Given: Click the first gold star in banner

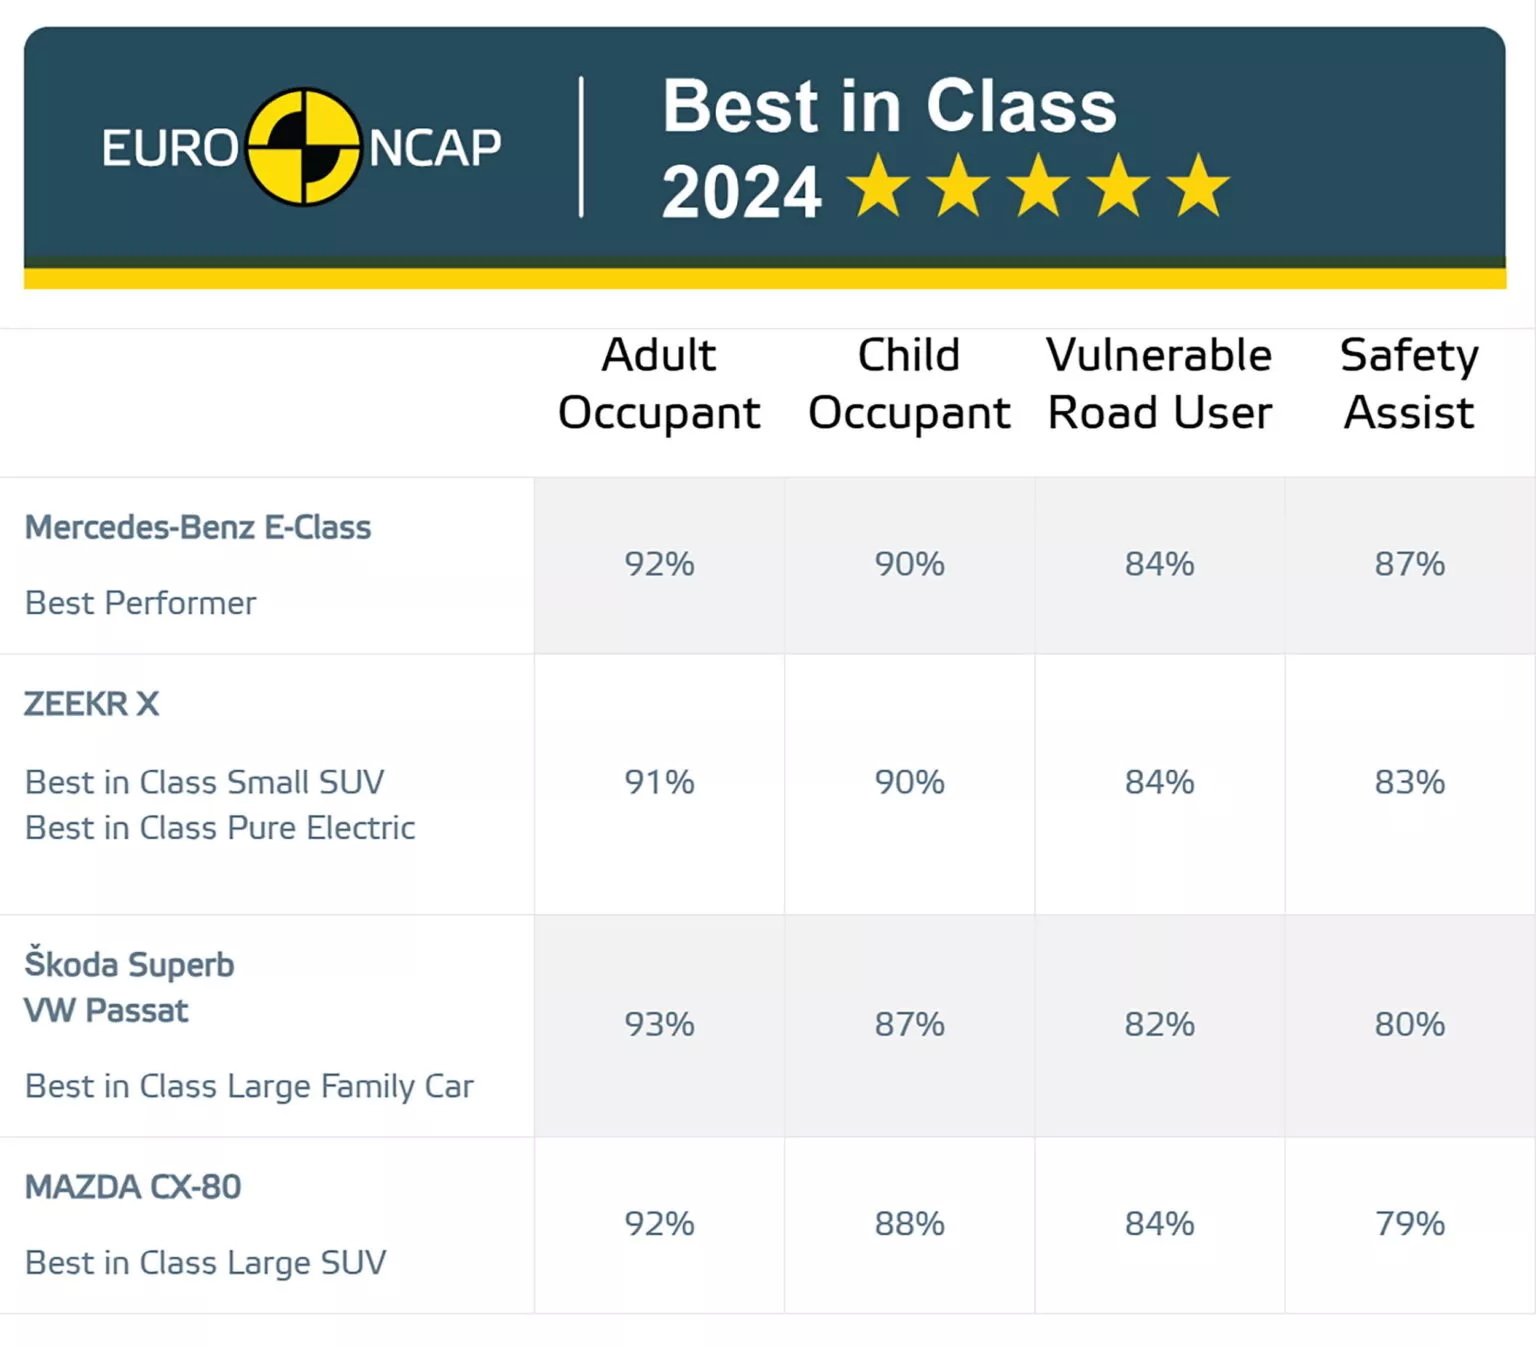Looking at the screenshot, I should point(878,185).
